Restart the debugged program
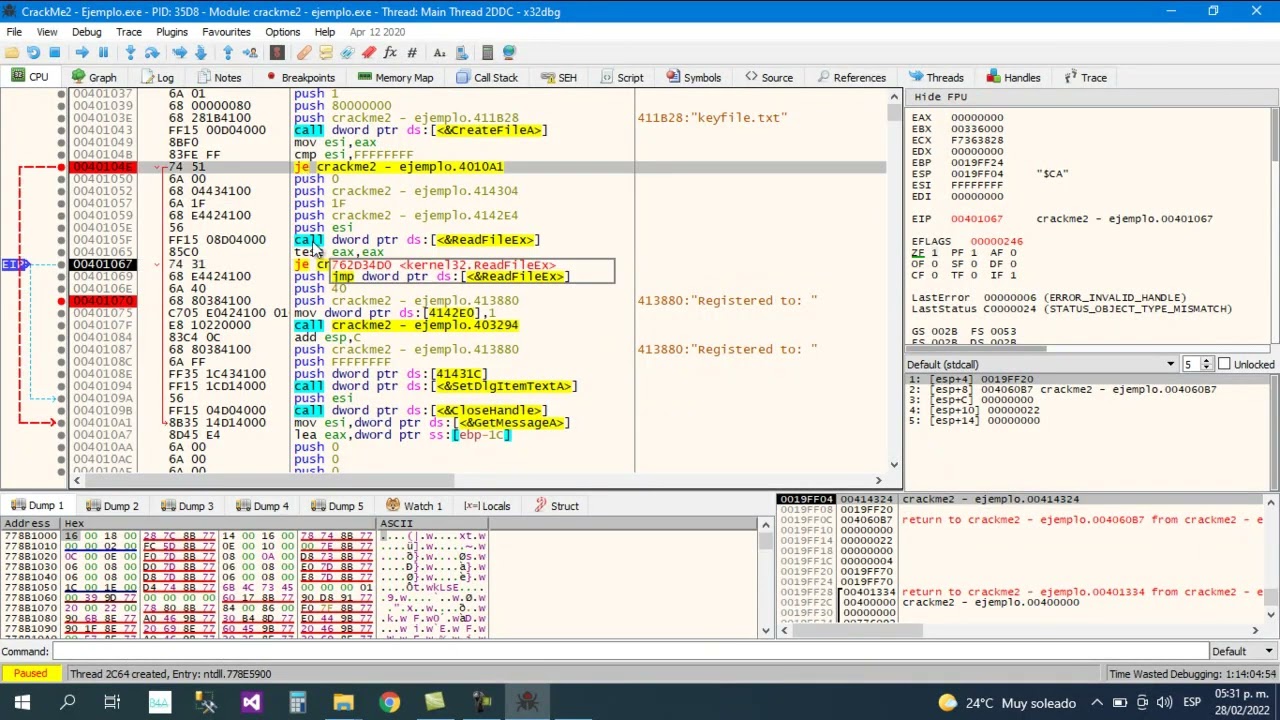Viewport: 1280px width, 720px height. (x=33, y=52)
